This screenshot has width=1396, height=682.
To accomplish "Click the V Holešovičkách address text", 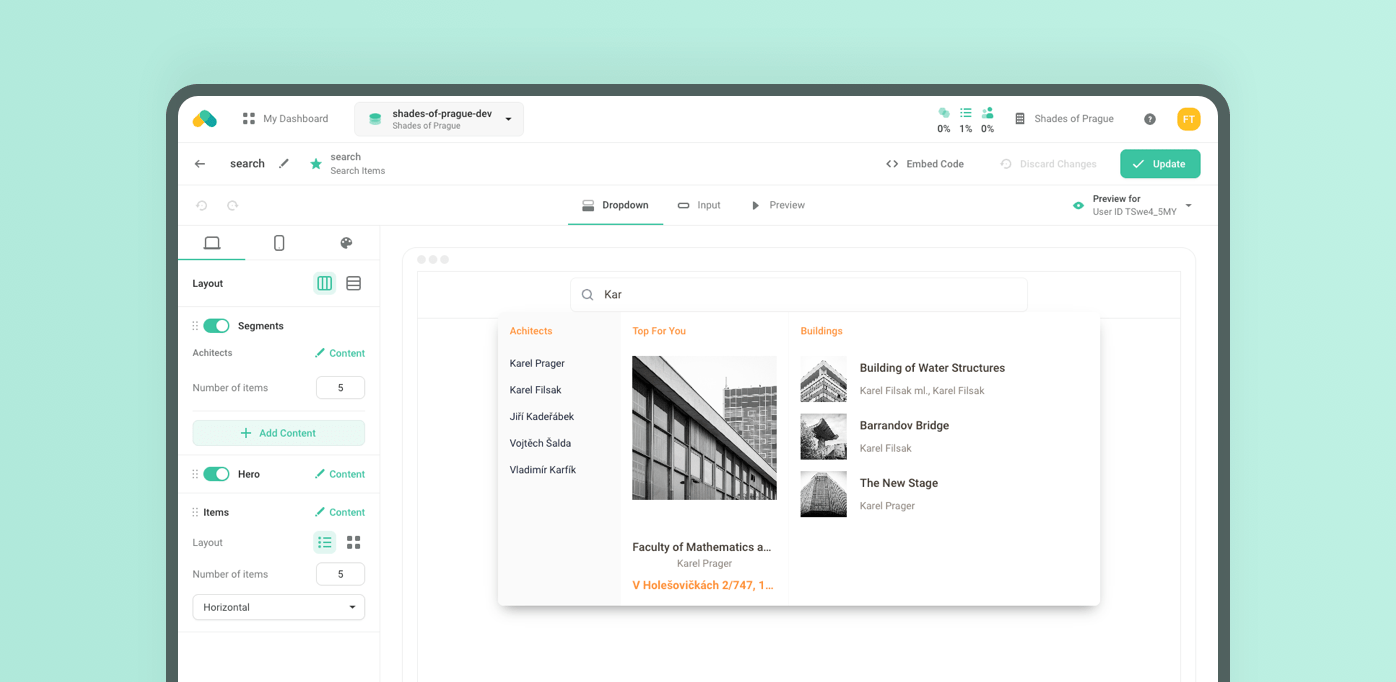I will 703,586.
